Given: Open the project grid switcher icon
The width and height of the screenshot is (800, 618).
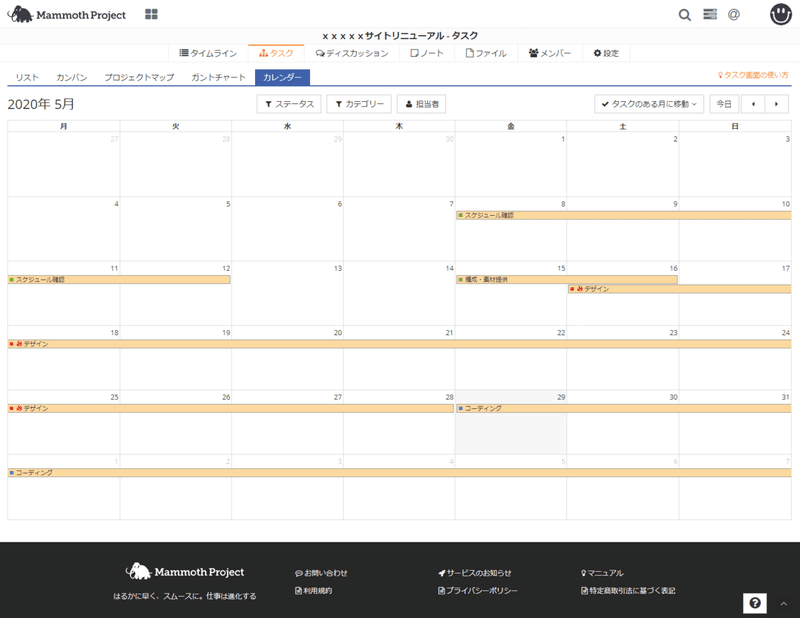Looking at the screenshot, I should pyautogui.click(x=151, y=14).
